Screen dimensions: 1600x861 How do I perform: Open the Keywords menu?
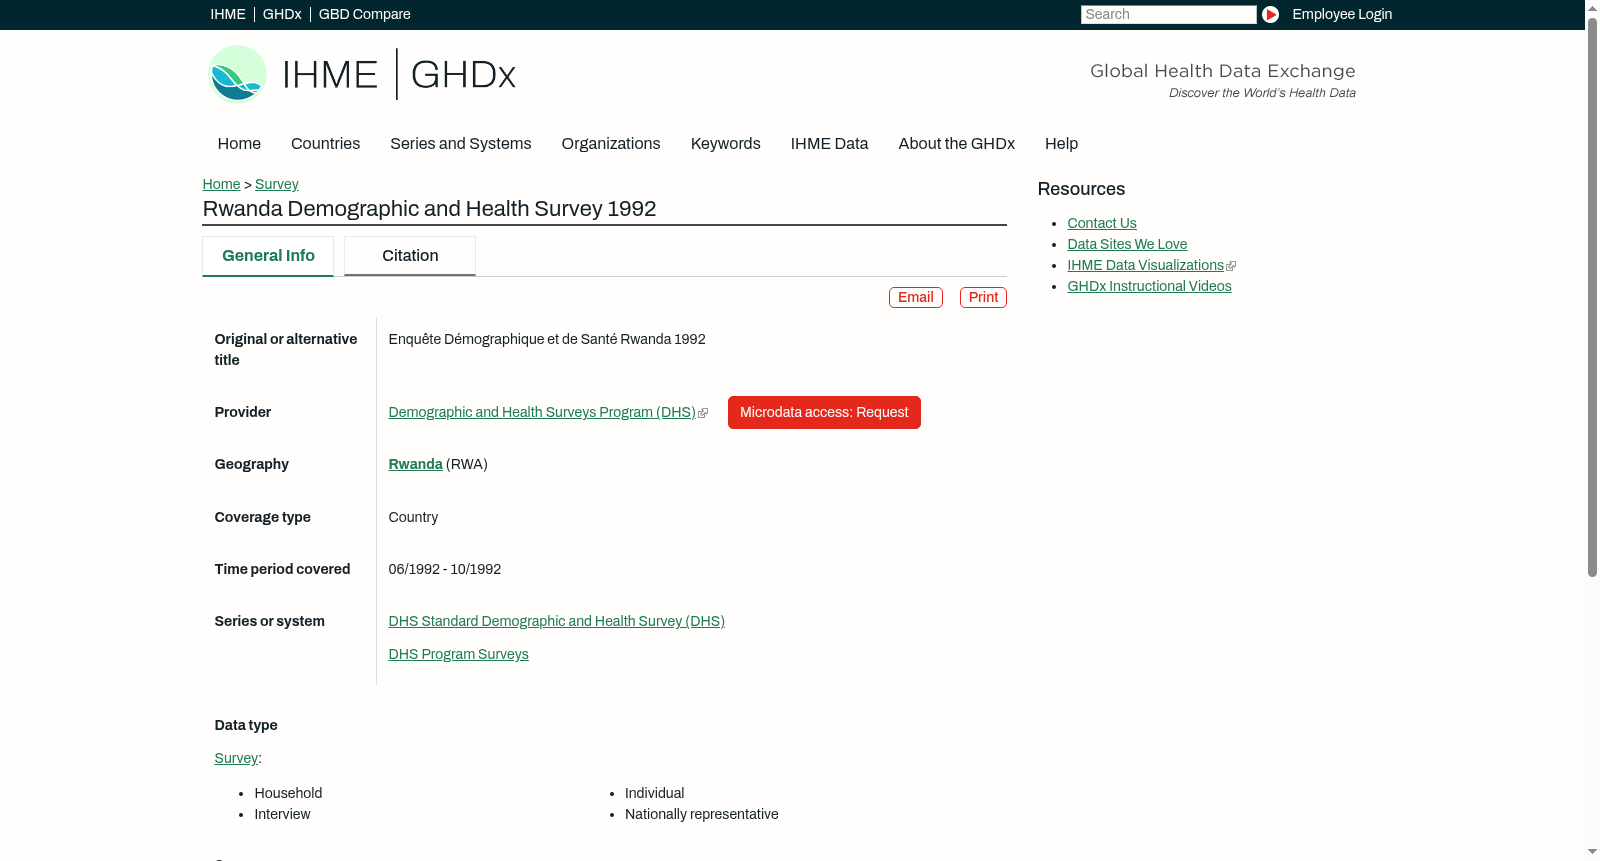pos(725,143)
